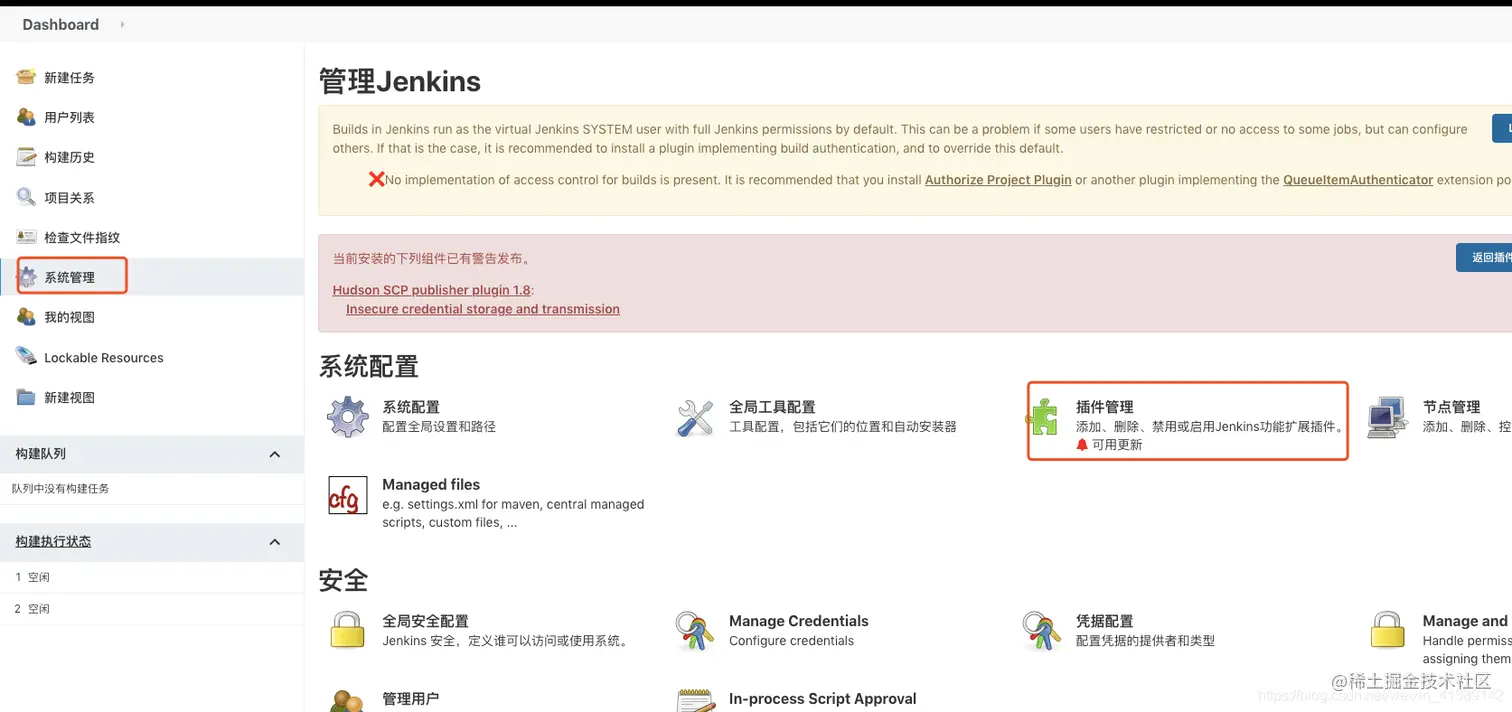1512x712 pixels.
Task: Open Insecure credential storage and transmission link
Action: [x=483, y=309]
